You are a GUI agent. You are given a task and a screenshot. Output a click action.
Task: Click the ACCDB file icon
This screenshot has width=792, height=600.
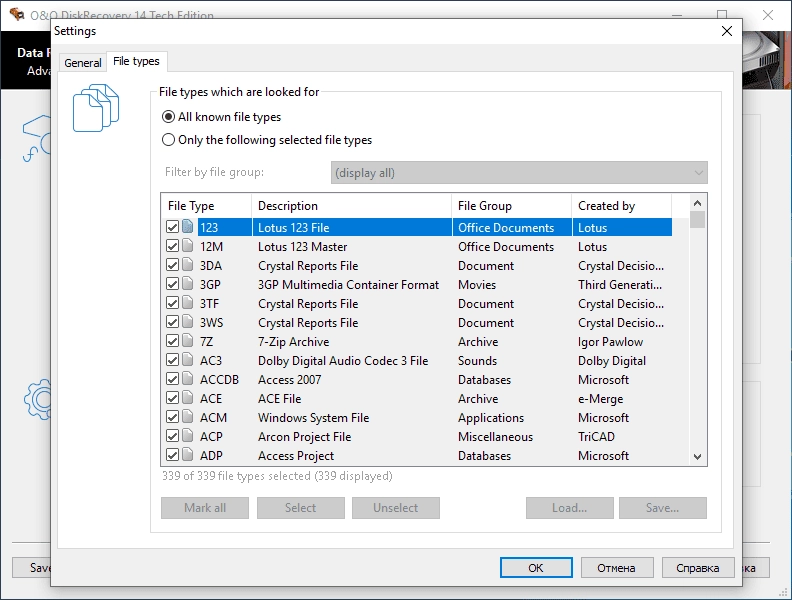[187, 378]
